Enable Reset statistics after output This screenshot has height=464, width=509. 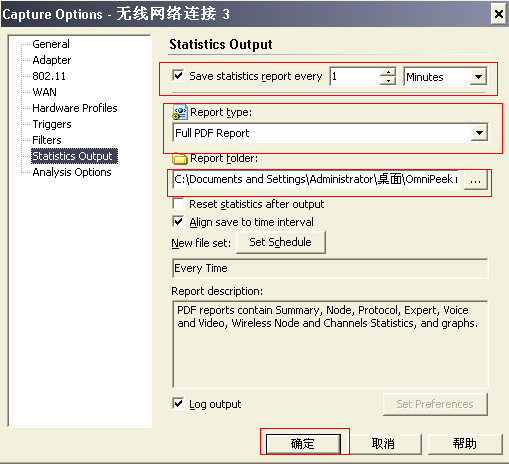tap(178, 203)
